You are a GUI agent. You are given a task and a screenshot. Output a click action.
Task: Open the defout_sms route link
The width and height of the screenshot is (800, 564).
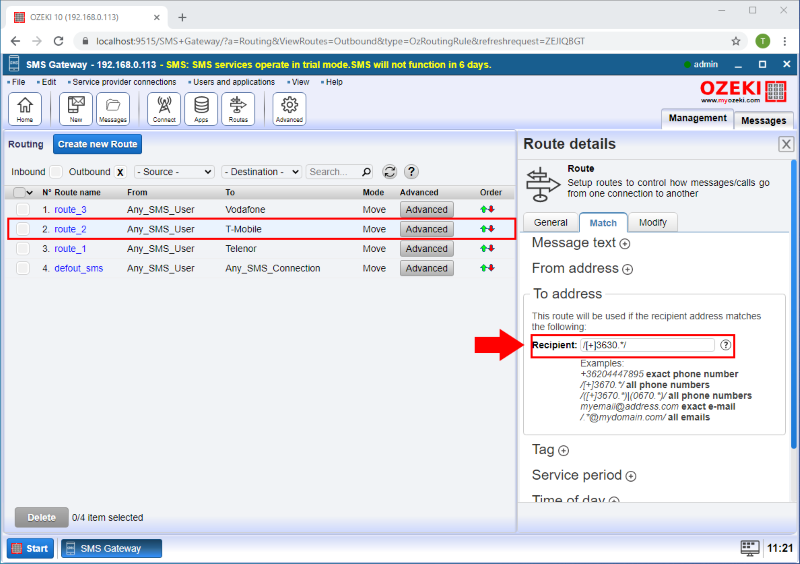[x=79, y=268]
